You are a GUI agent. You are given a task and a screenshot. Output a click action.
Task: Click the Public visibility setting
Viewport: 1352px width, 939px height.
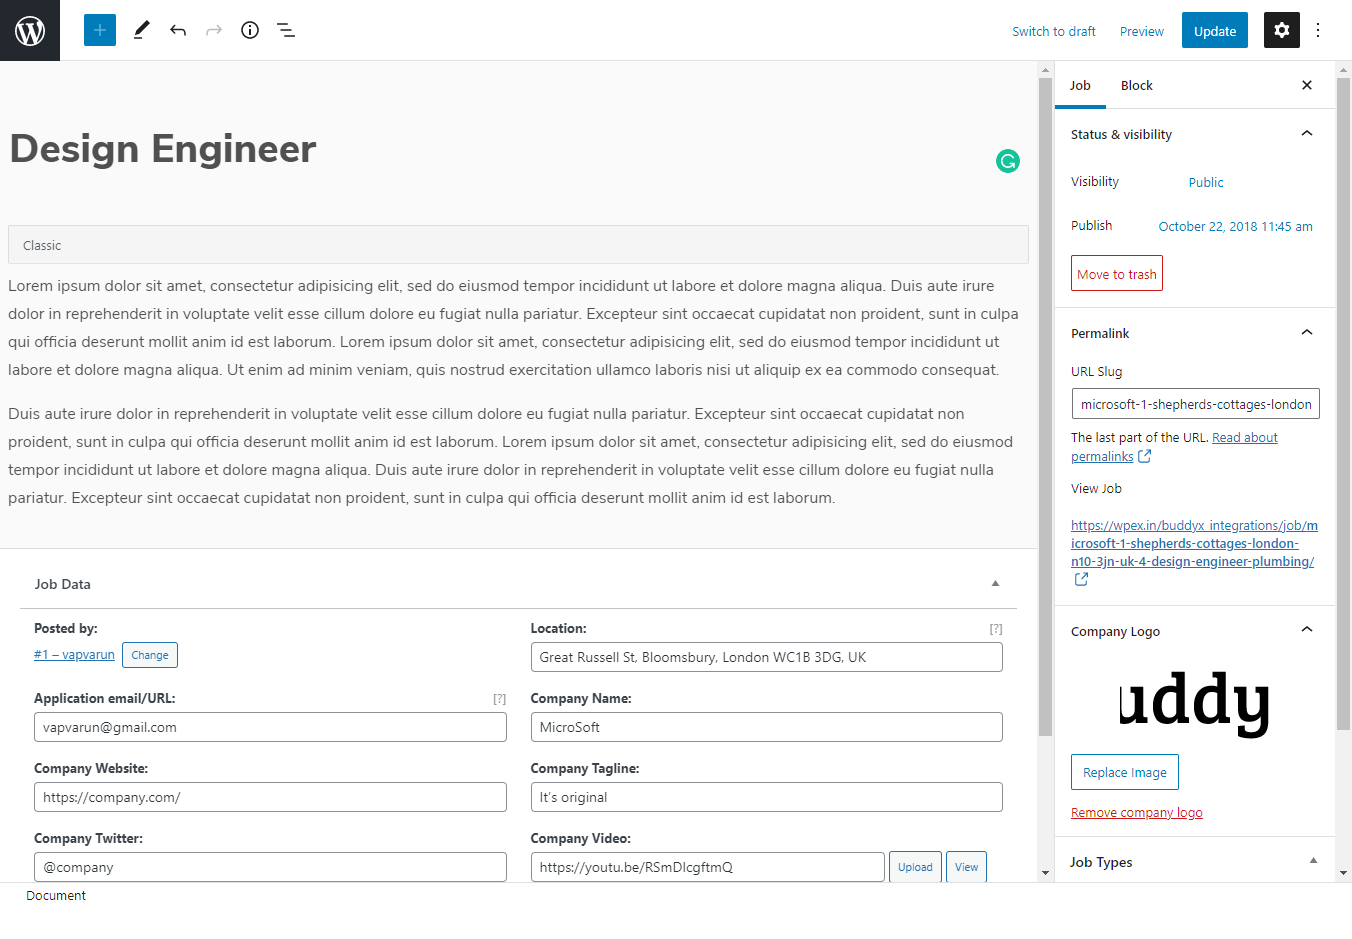coord(1205,182)
